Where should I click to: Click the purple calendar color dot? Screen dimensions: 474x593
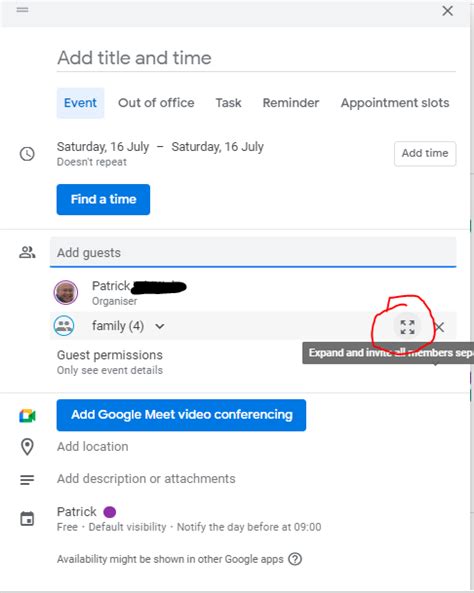pos(110,512)
